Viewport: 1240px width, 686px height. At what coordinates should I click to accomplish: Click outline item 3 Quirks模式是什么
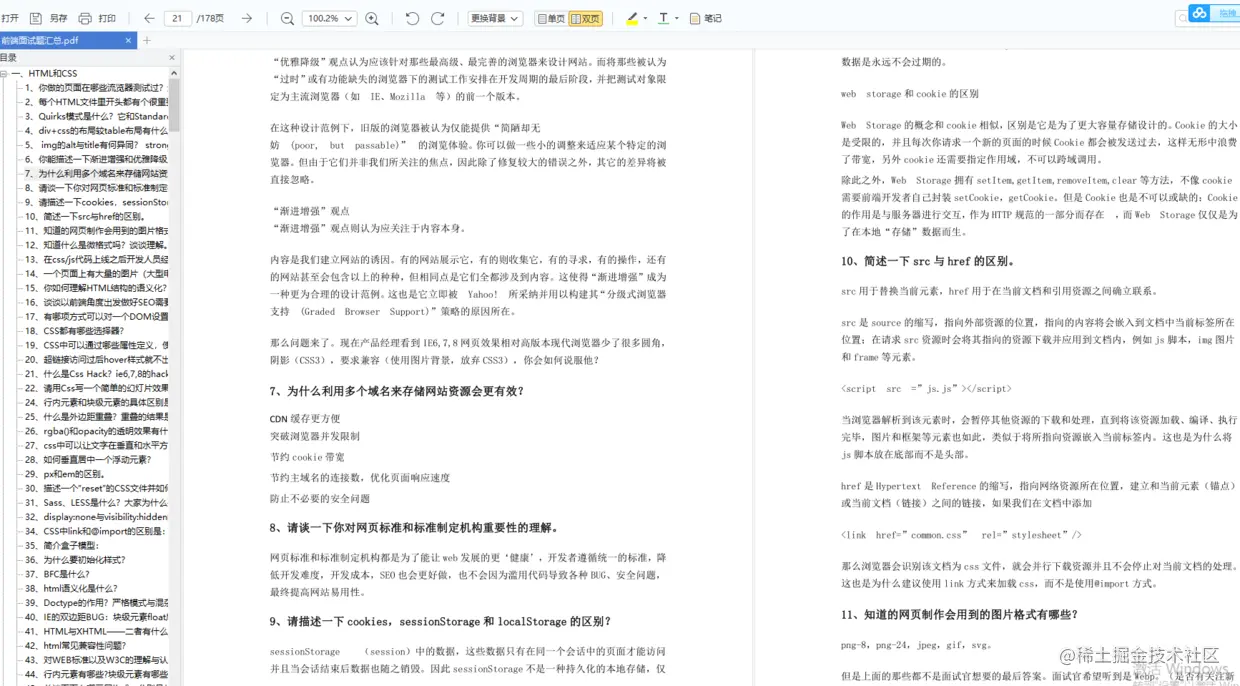click(x=96, y=116)
